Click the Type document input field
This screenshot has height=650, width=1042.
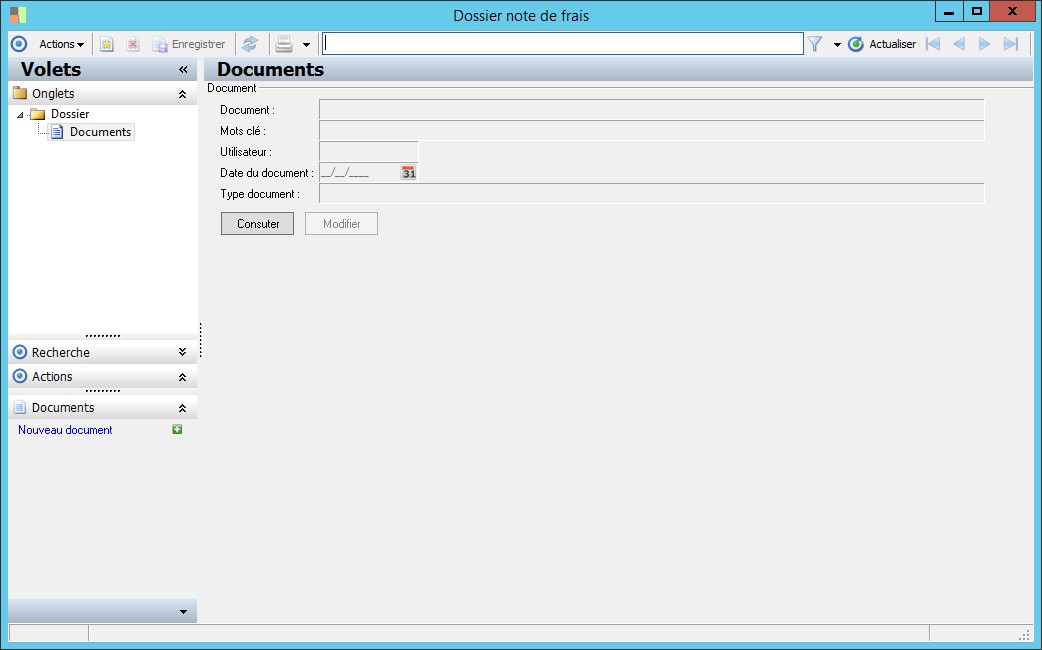[651, 193]
